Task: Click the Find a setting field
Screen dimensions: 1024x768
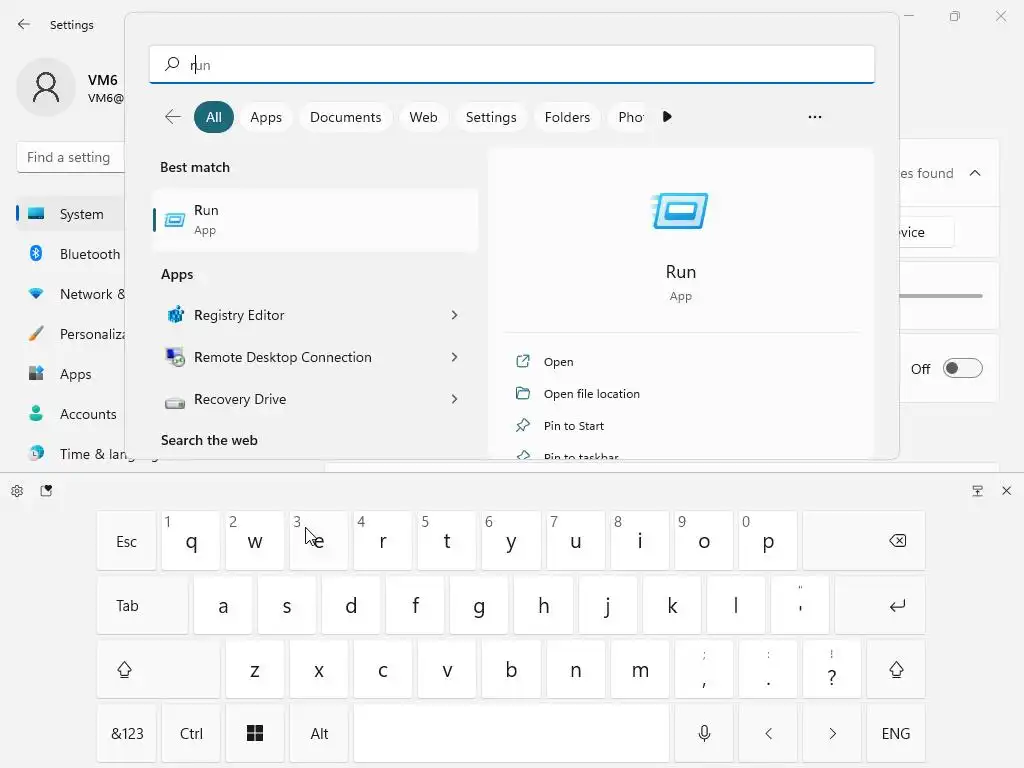Action: click(71, 157)
